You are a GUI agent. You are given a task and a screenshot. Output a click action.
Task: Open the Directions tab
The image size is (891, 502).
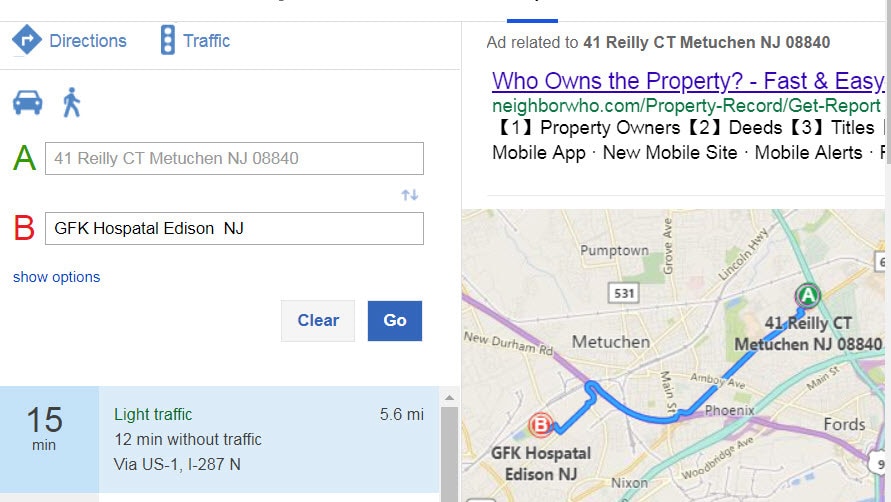pos(88,41)
